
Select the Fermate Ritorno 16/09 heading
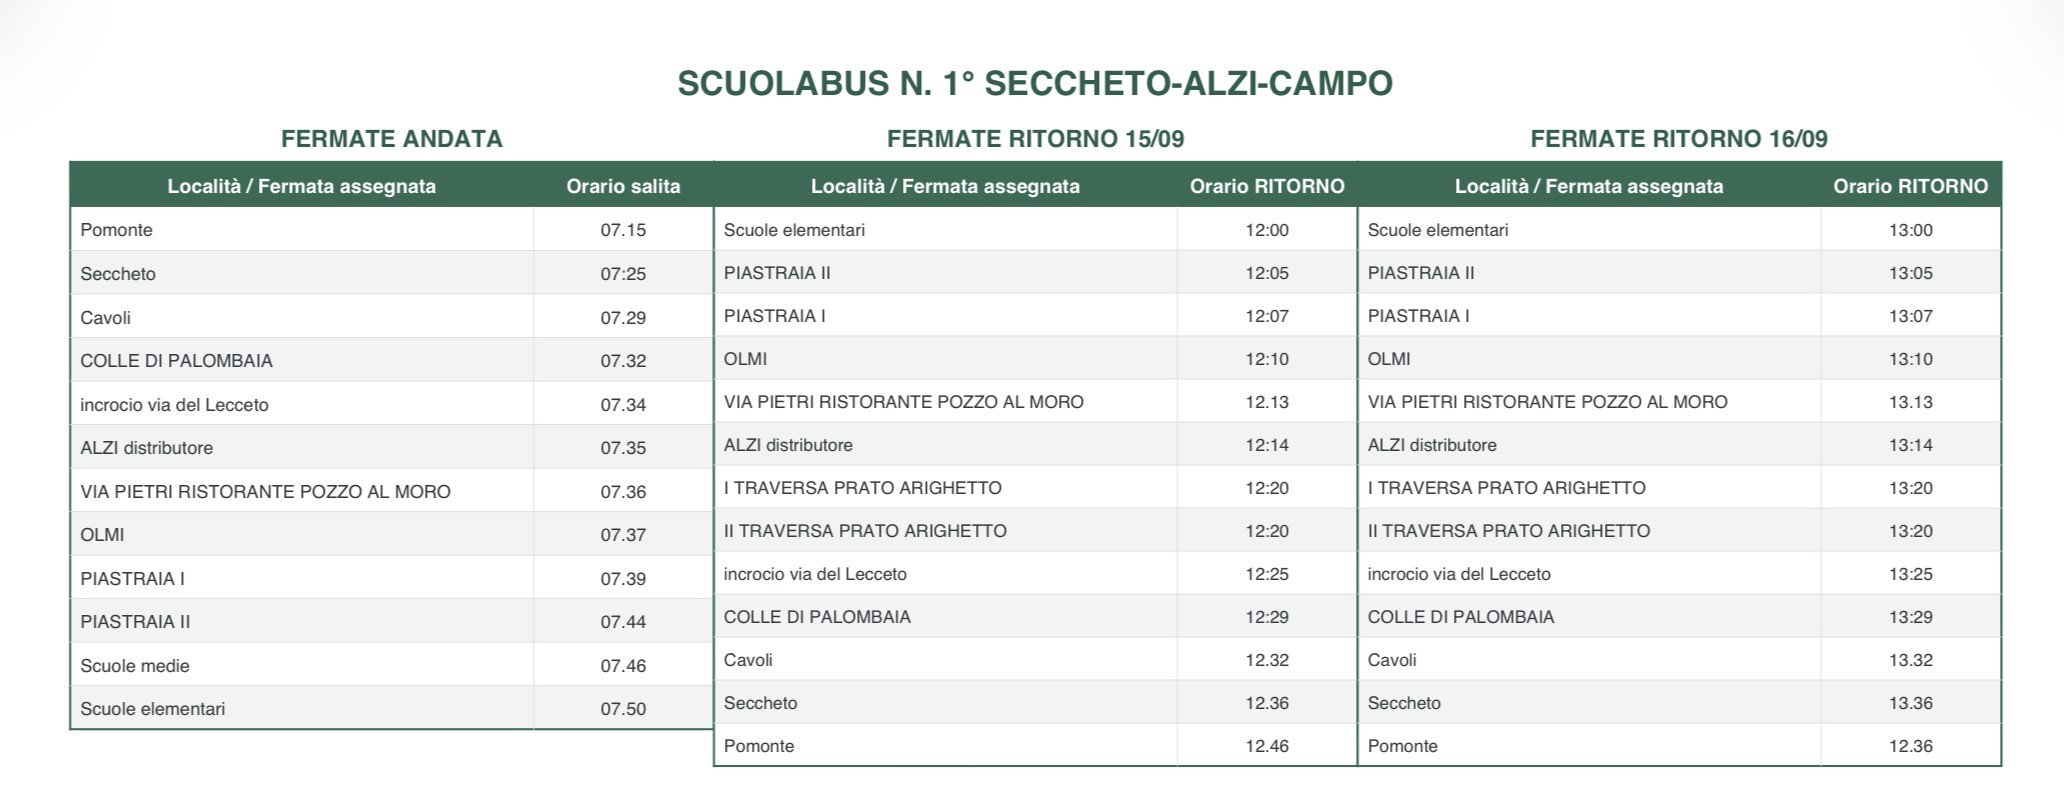tap(1679, 139)
